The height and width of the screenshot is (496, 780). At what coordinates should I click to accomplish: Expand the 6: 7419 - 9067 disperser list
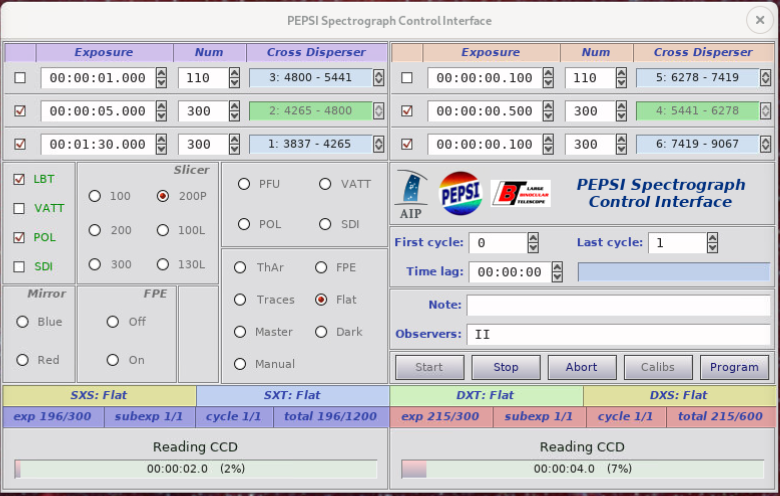[x=765, y=144]
